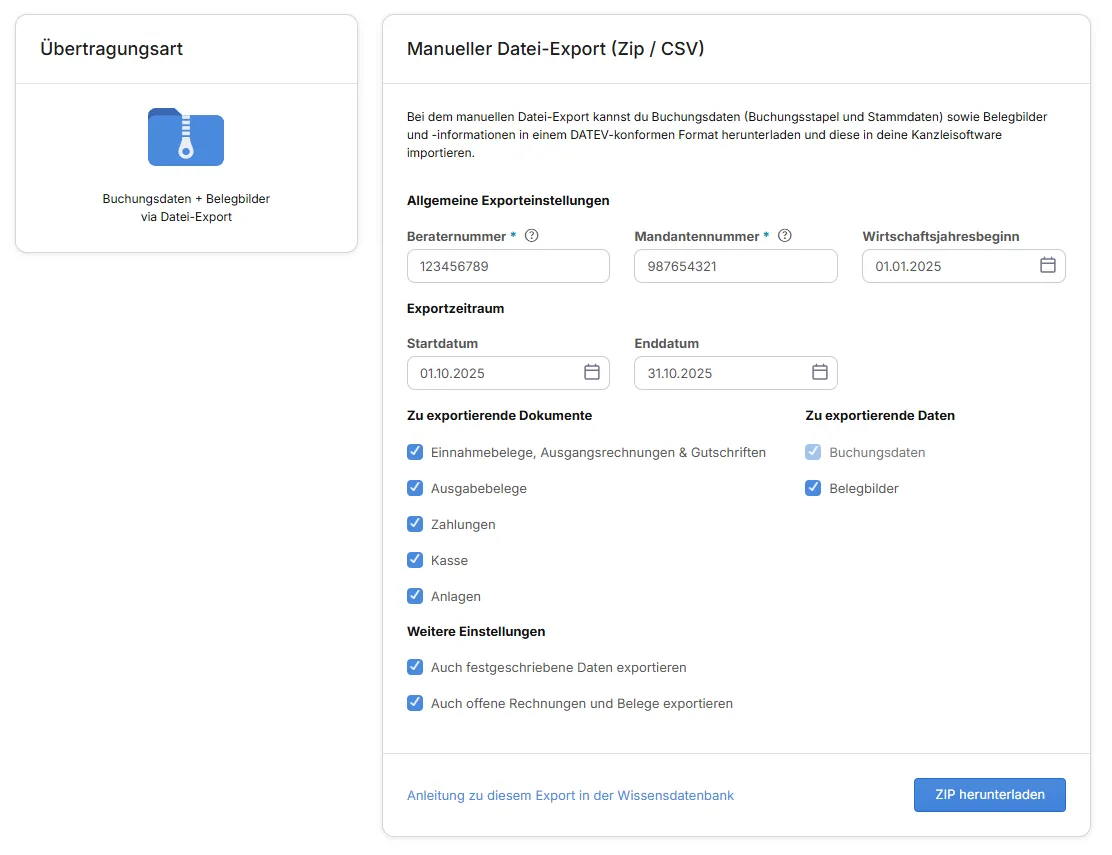Toggle the Belegbilder checkbox under Zu exportierende Daten
Screen dimensions: 1112x855
(x=813, y=488)
